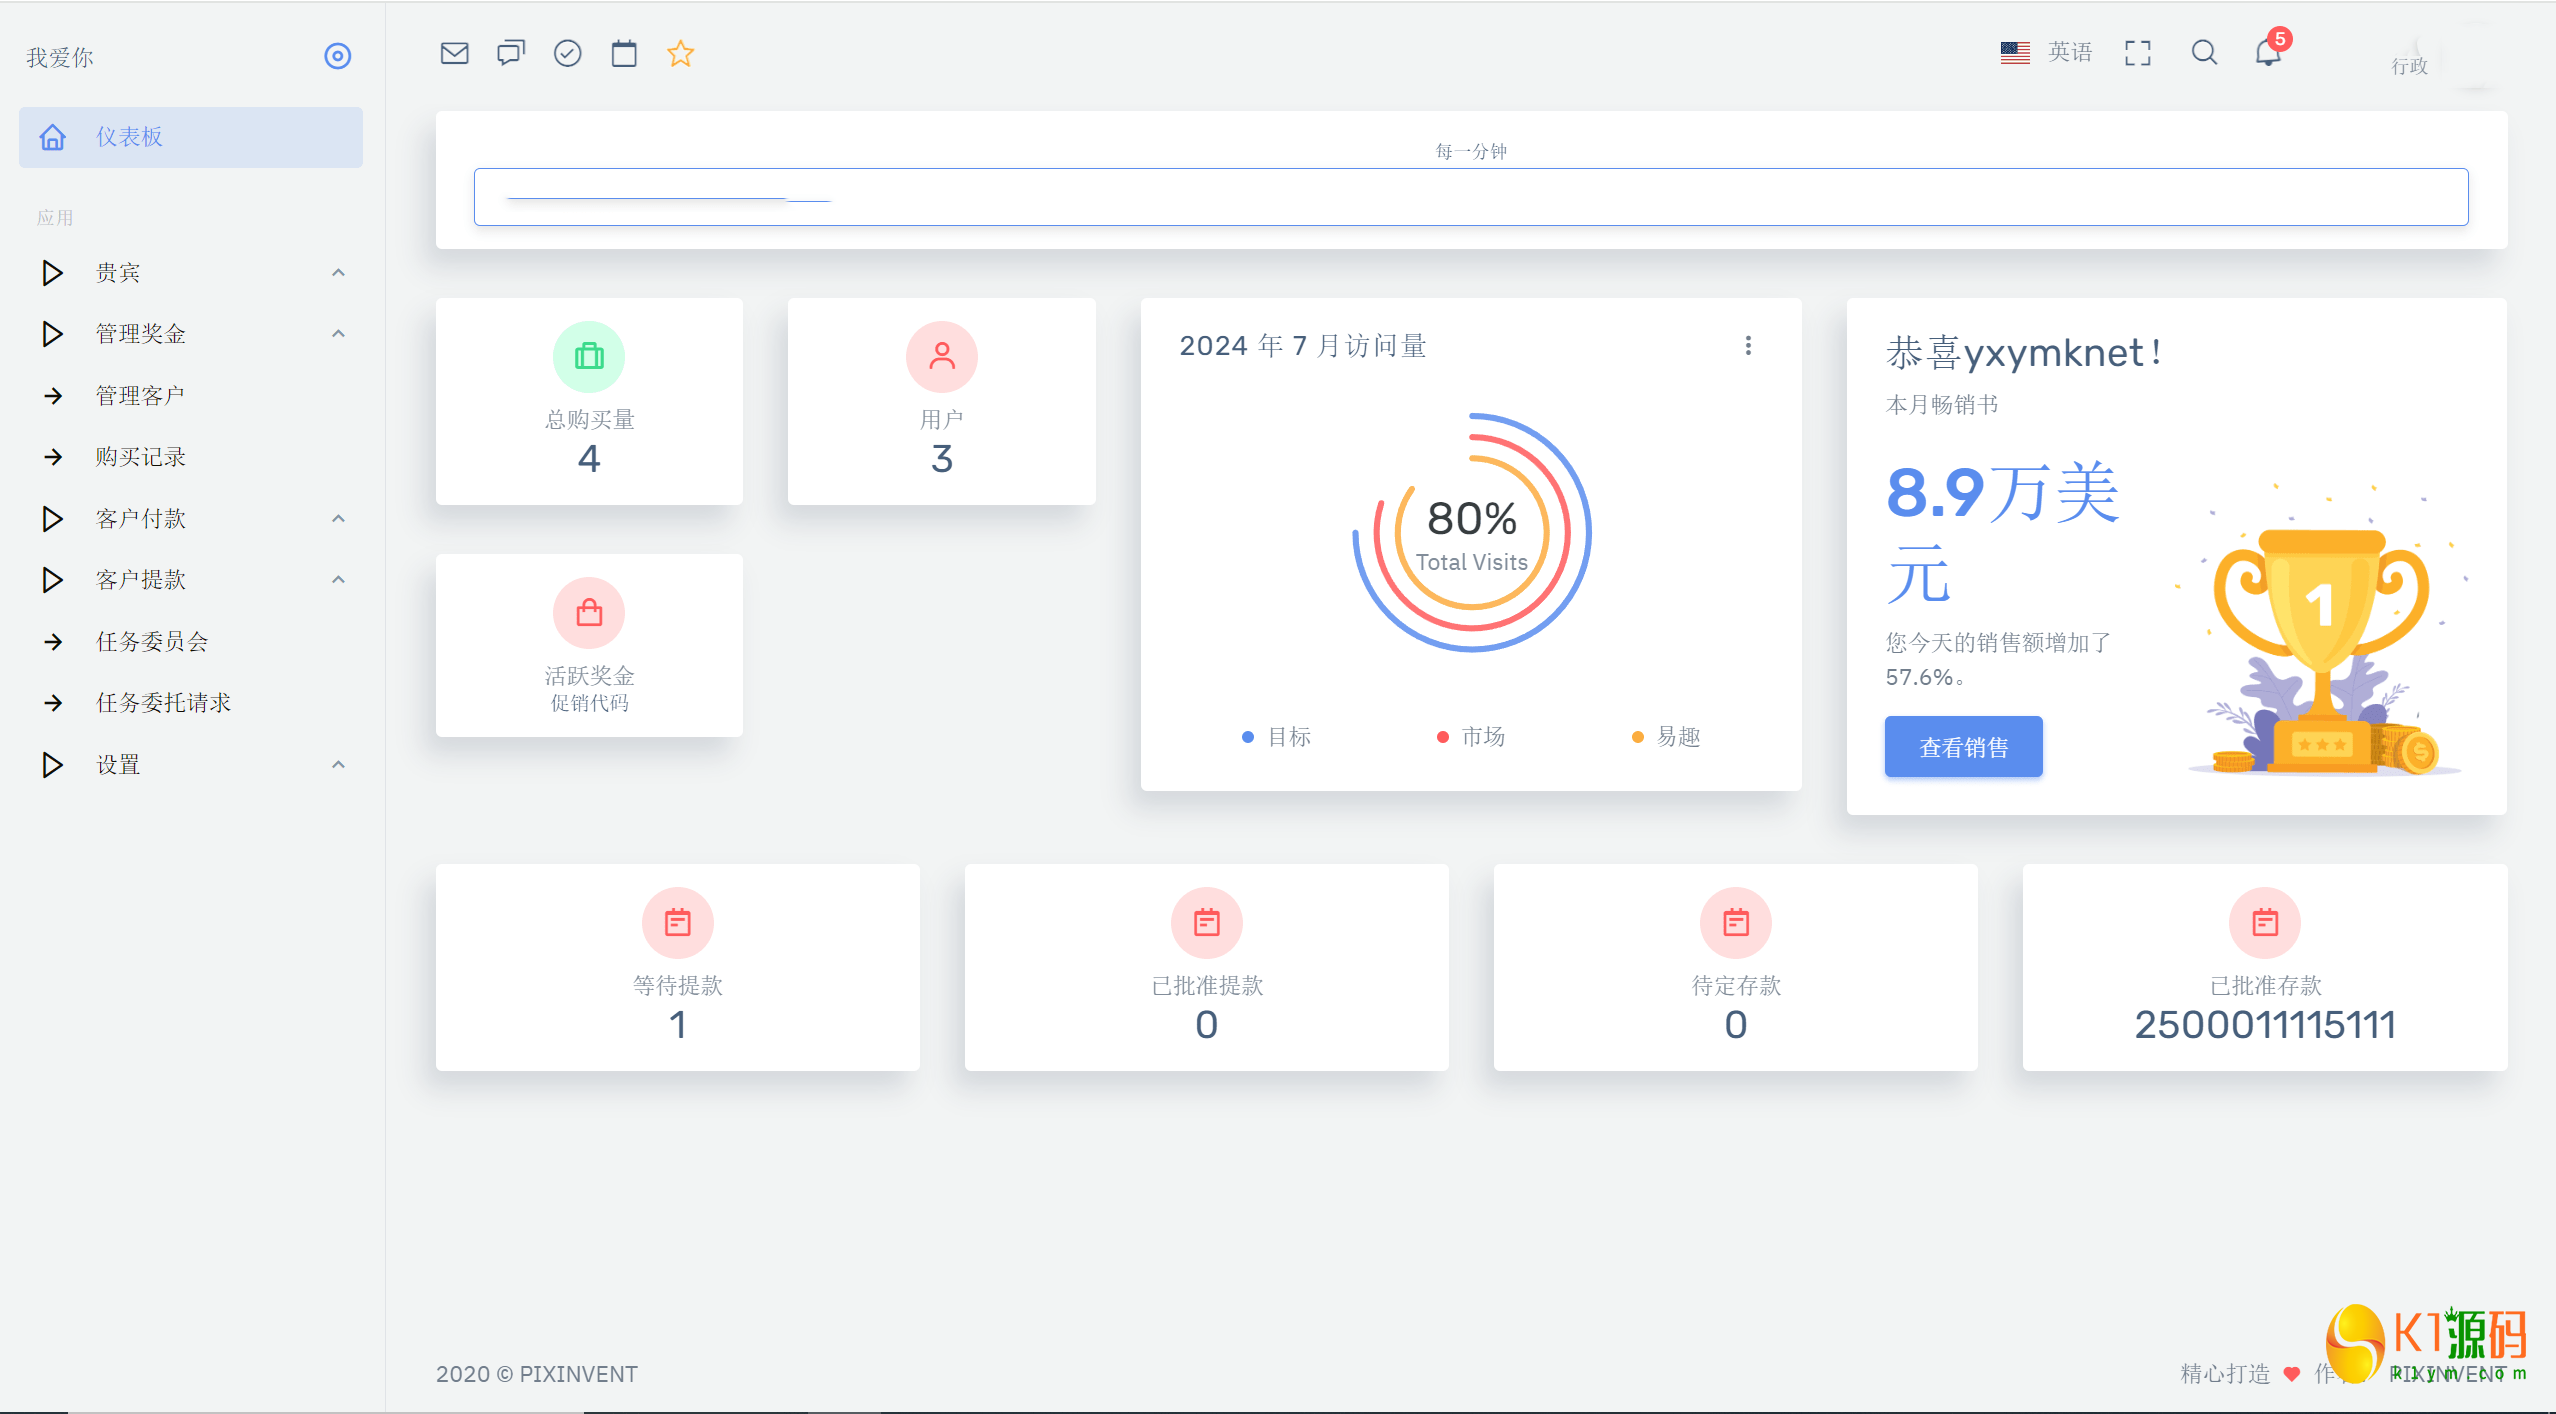
Task: Click the arrow icon beside 任务委员会
Action: click(53, 642)
